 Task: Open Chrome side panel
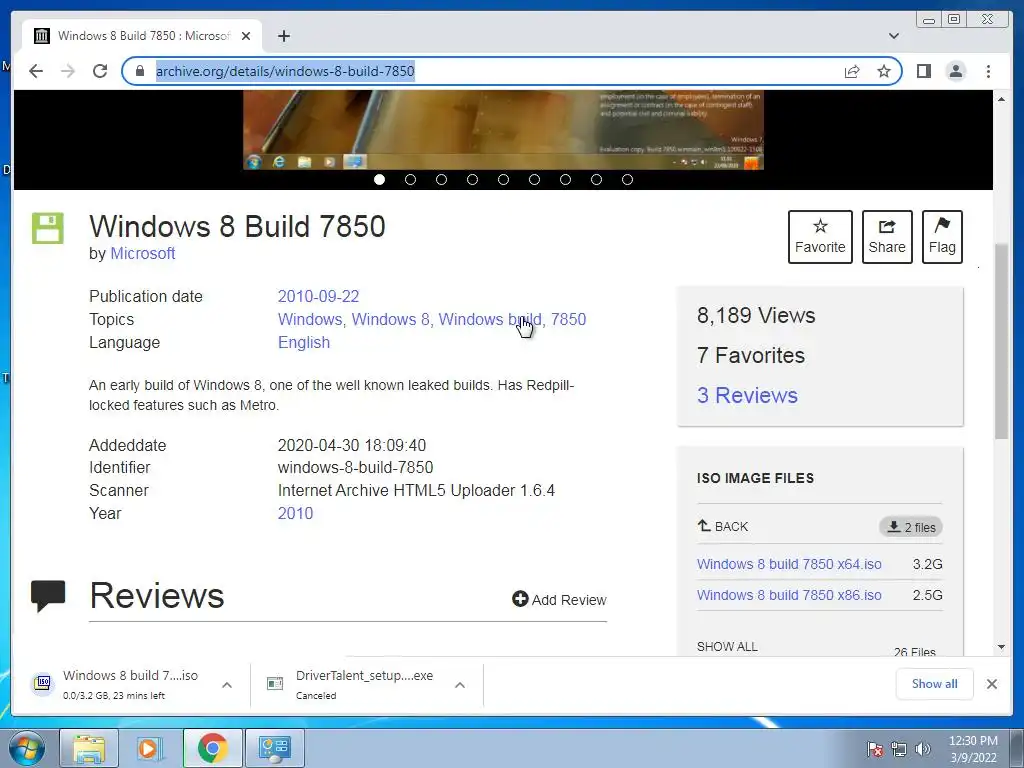click(923, 71)
